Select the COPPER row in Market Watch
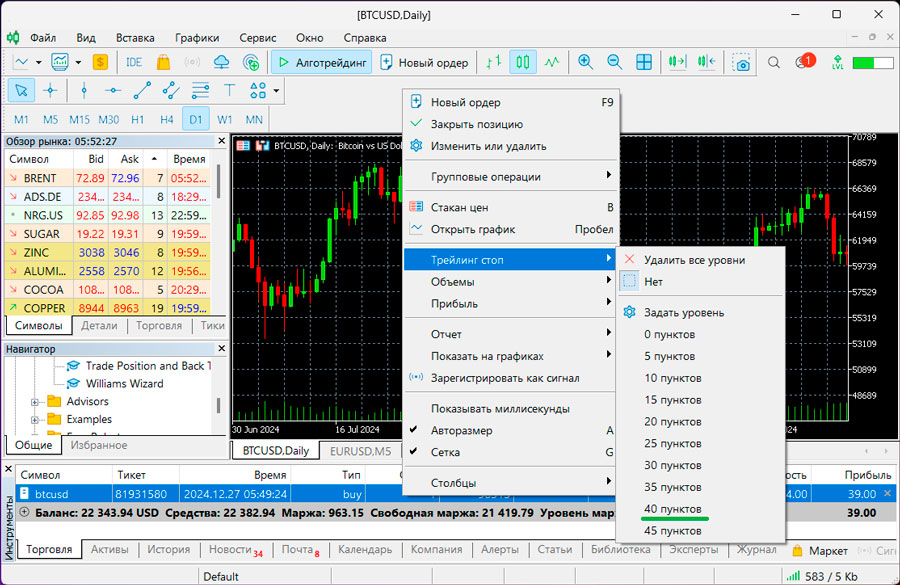The image size is (900, 585). (108, 308)
